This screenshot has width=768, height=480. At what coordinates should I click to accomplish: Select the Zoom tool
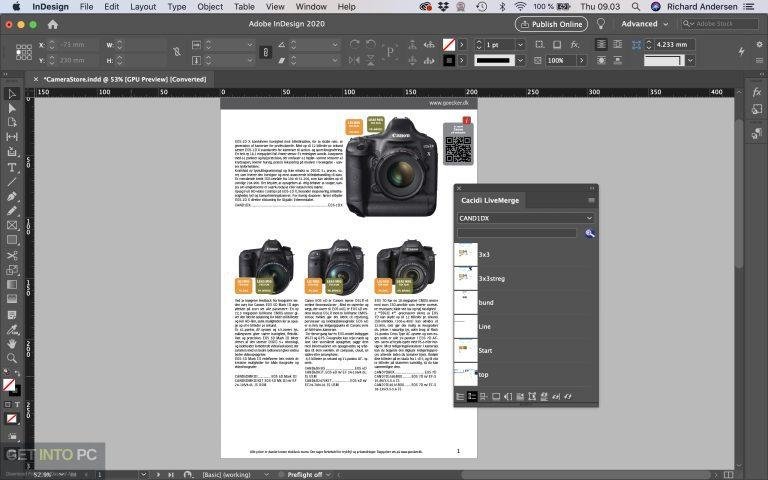pyautogui.click(x=12, y=358)
